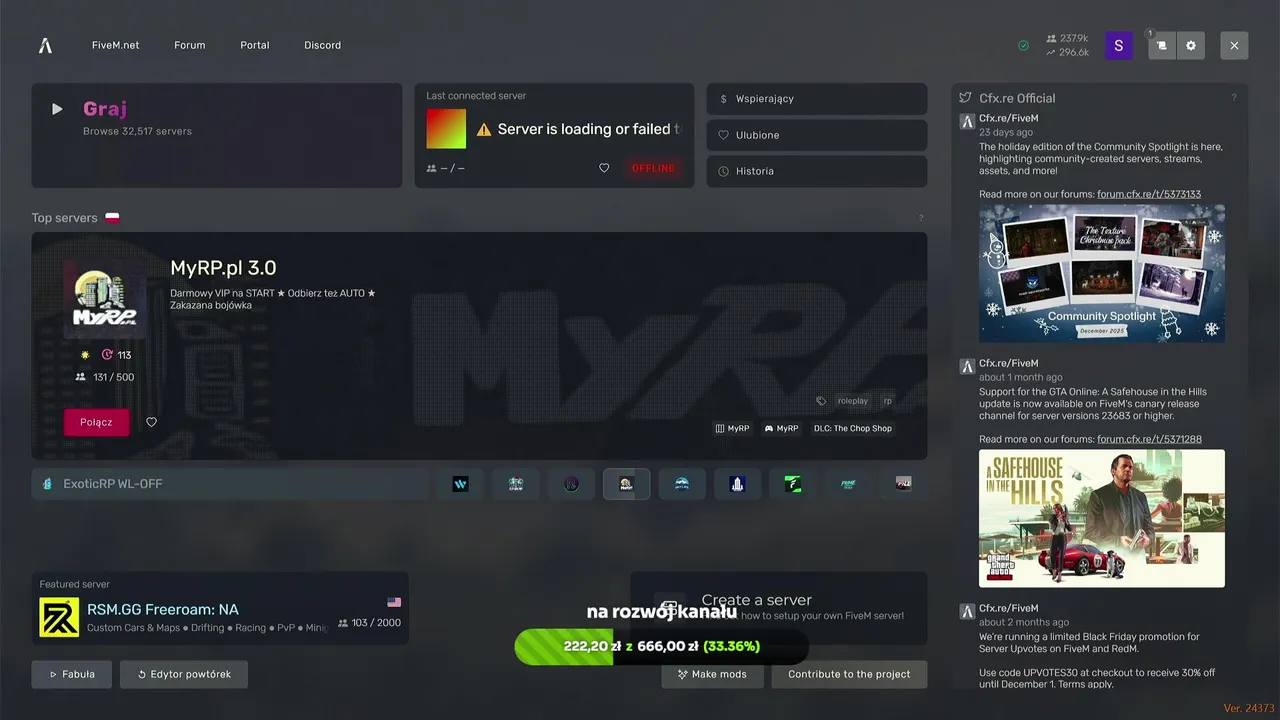The width and height of the screenshot is (1280, 720).
Task: Click the tag icon before roleplay
Action: [x=821, y=401]
